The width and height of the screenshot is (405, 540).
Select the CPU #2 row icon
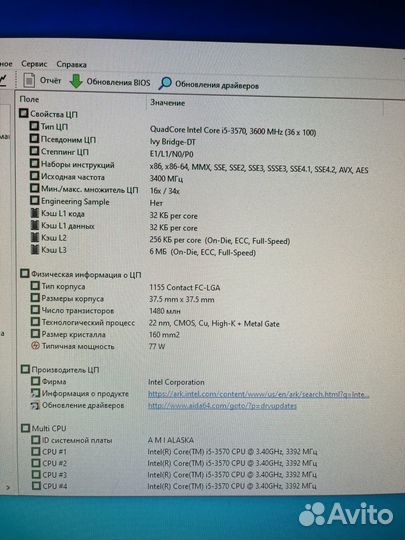click(36, 463)
